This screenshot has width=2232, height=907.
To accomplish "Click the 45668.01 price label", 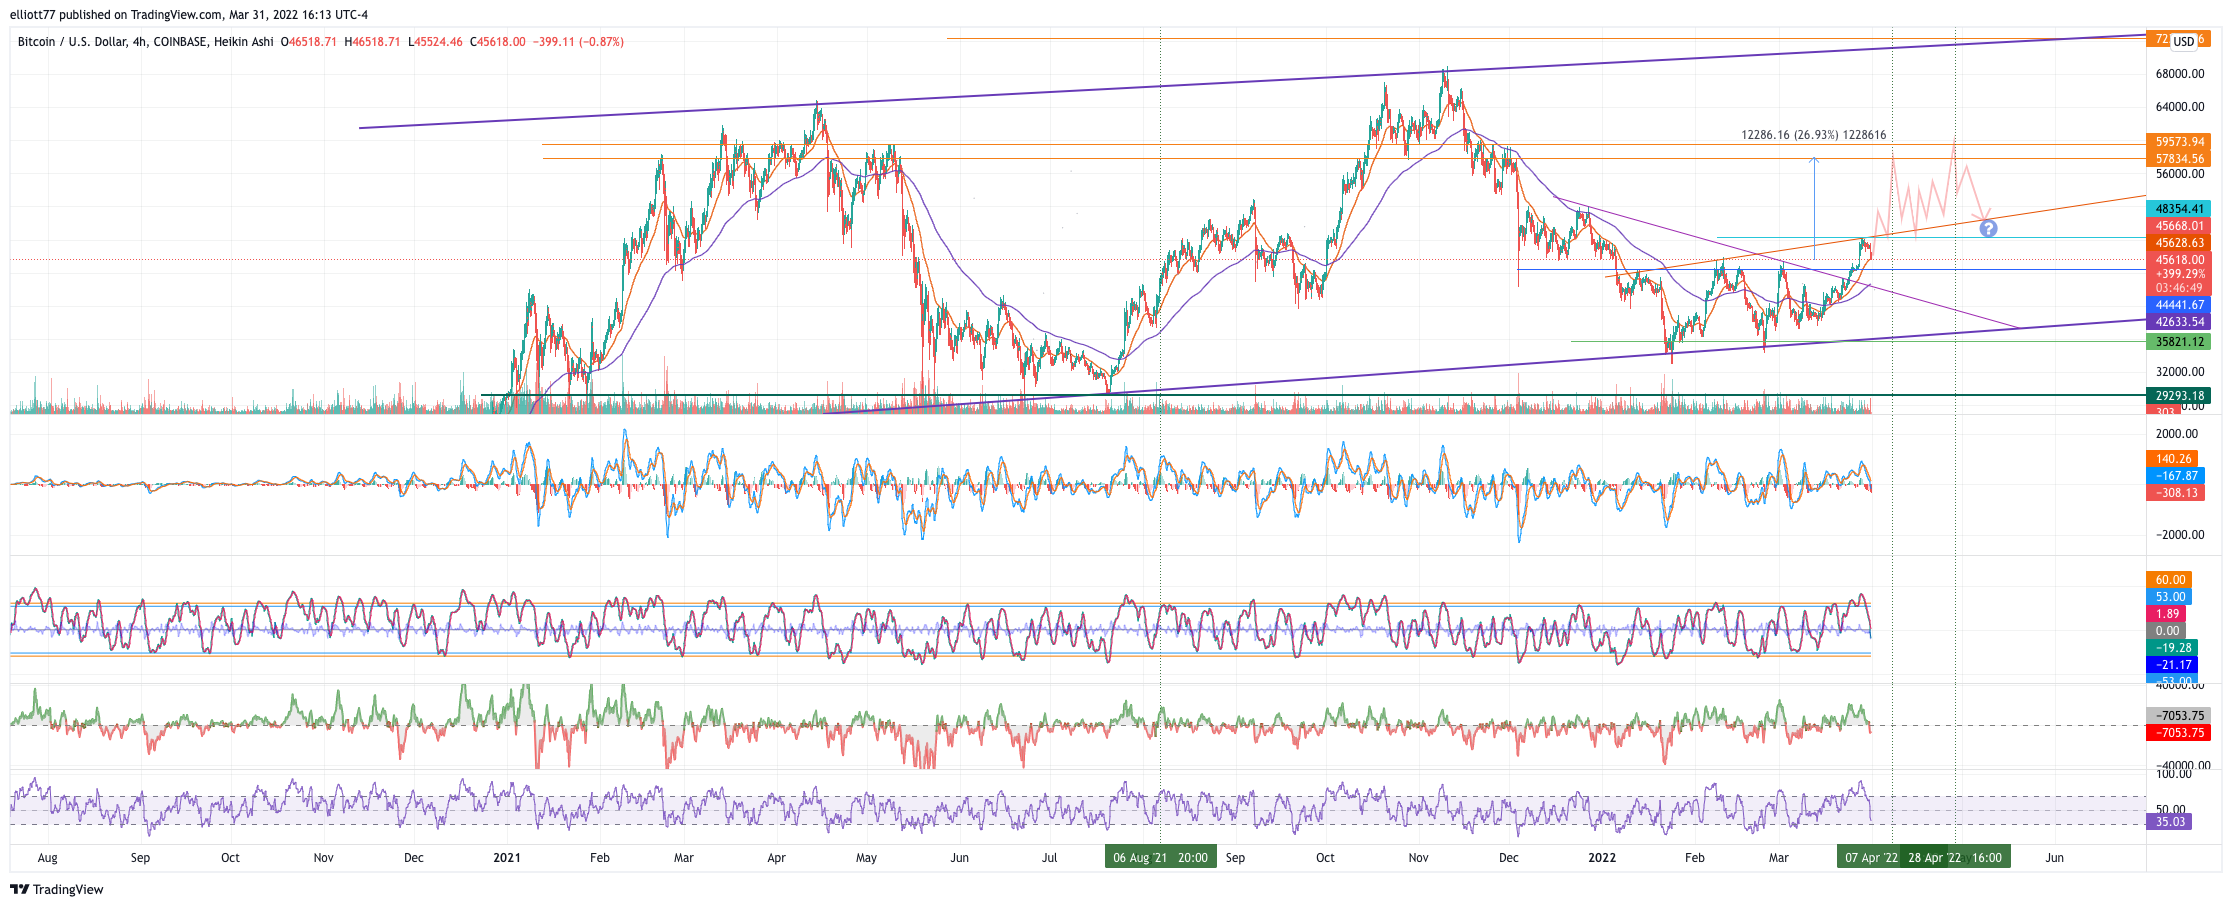I will 2179,226.
